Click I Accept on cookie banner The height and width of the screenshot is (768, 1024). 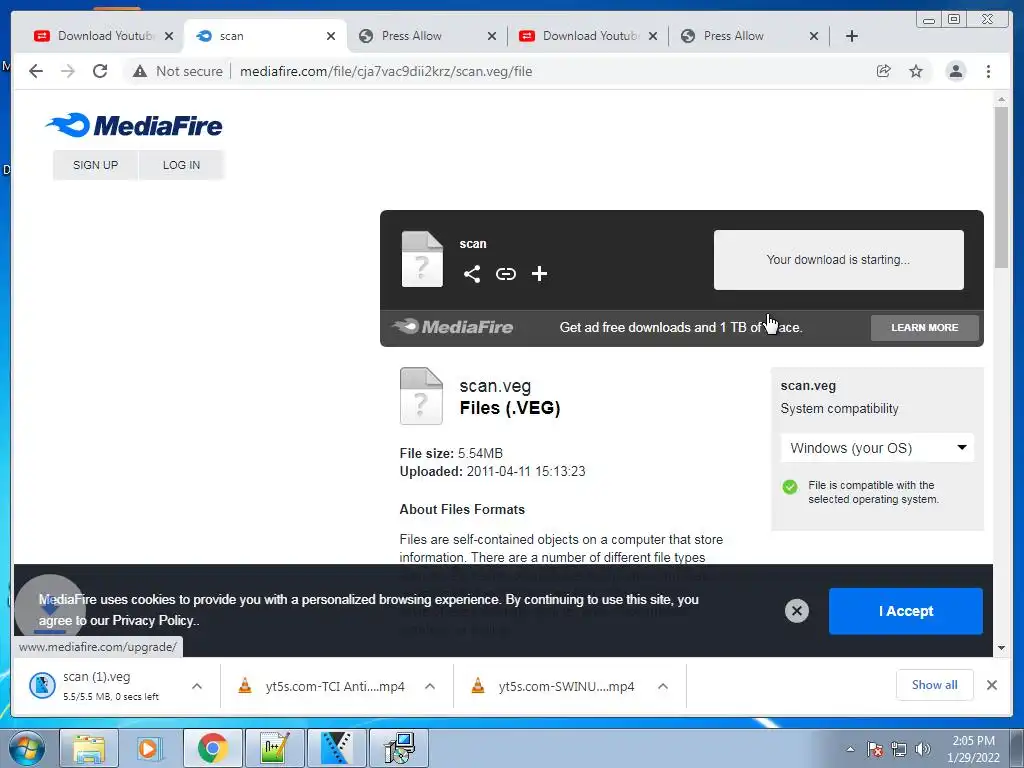(x=905, y=611)
